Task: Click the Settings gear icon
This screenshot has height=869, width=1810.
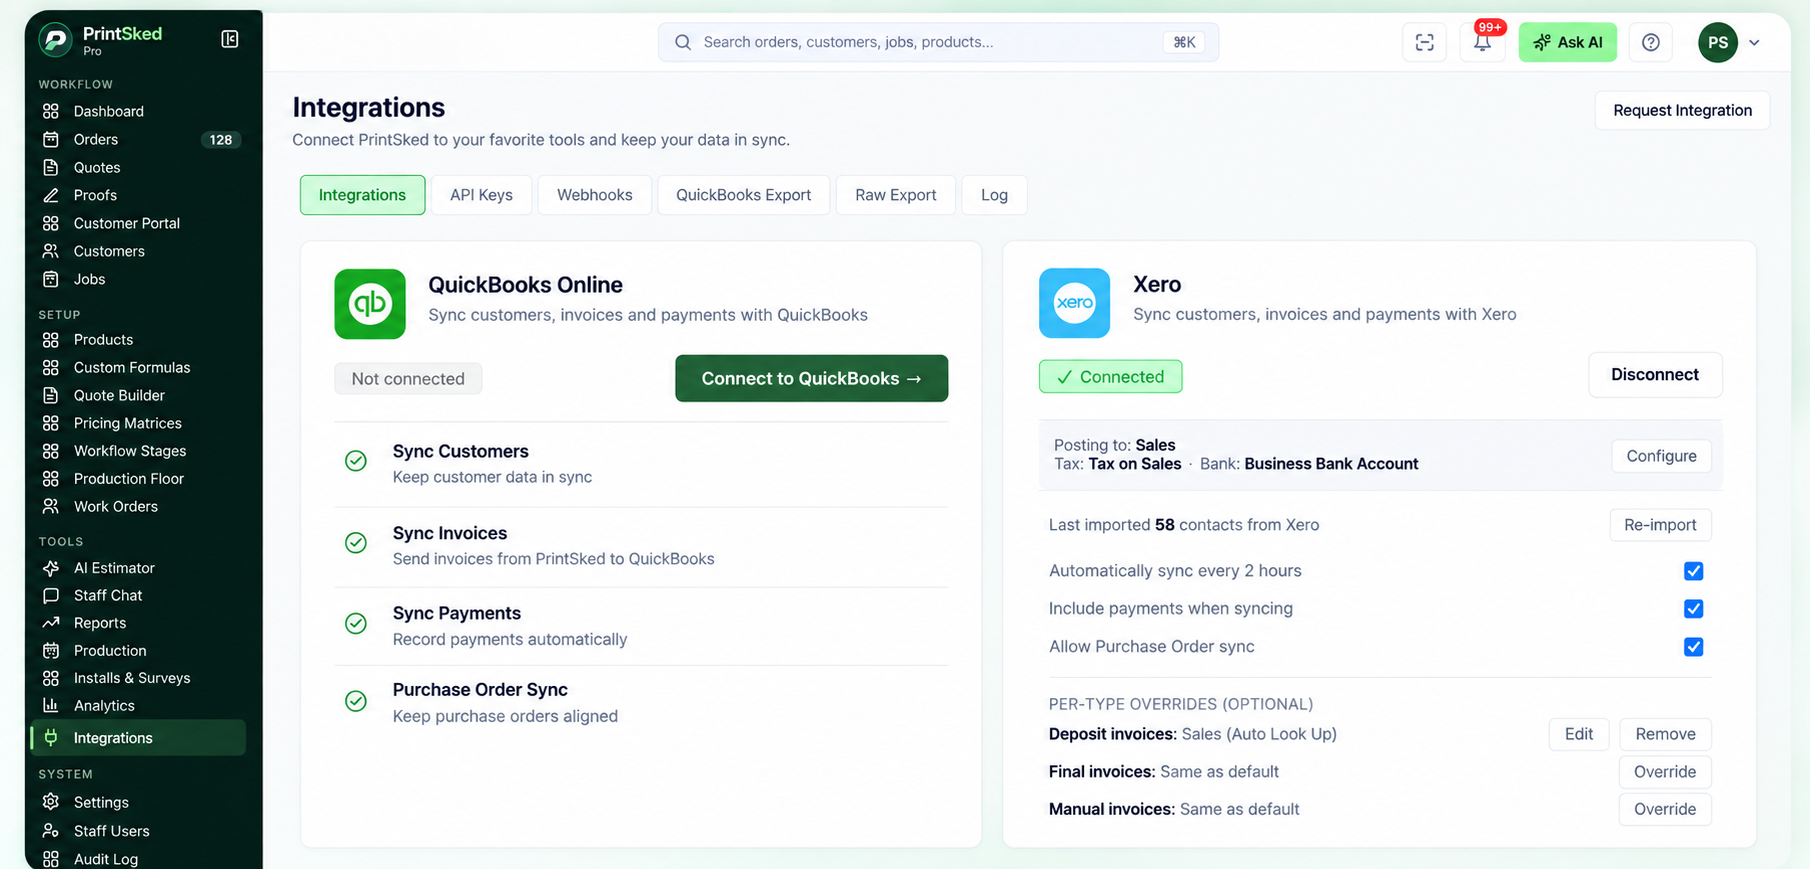Action: [51, 802]
